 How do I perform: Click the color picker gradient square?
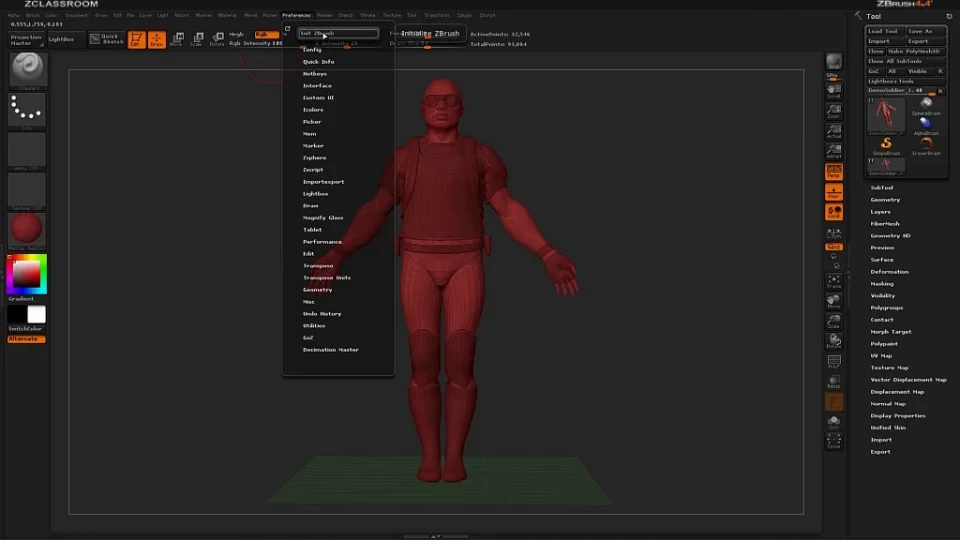[x=27, y=273]
